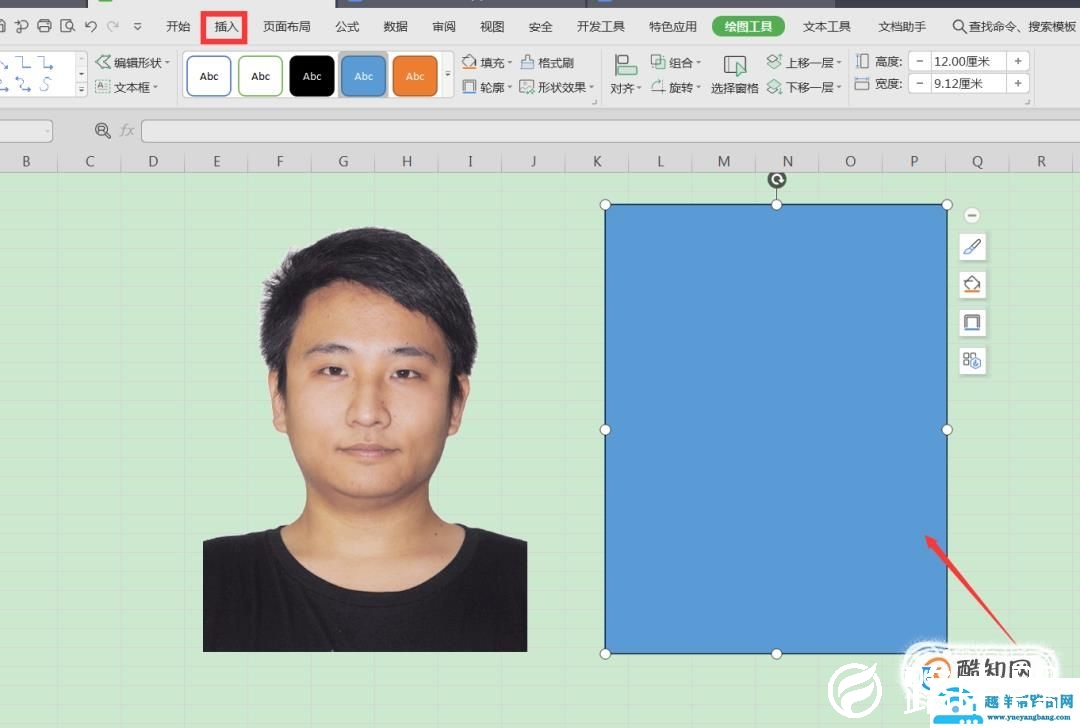Click the plus stepper to increase shape height
This screenshot has height=728, width=1080.
coord(1018,60)
